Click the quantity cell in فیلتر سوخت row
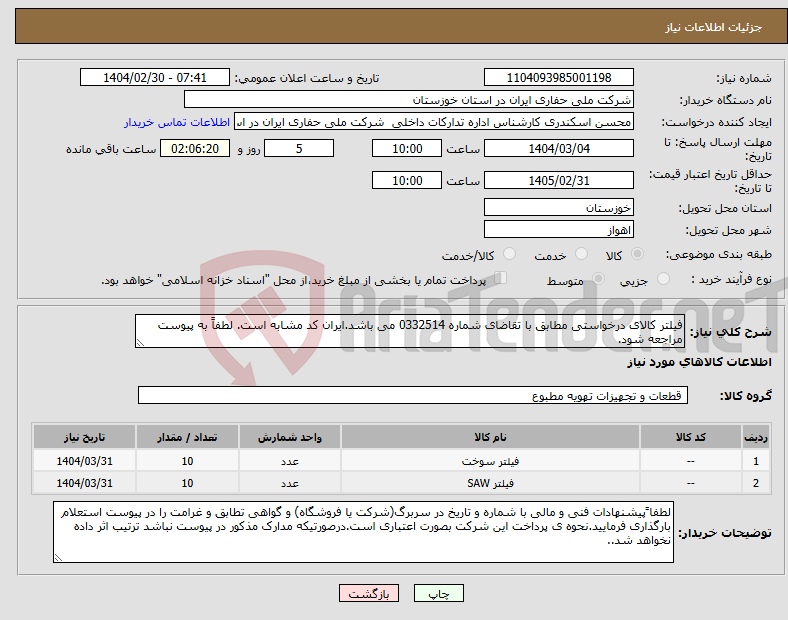Screen dimensions: 788x620 [x=187, y=461]
